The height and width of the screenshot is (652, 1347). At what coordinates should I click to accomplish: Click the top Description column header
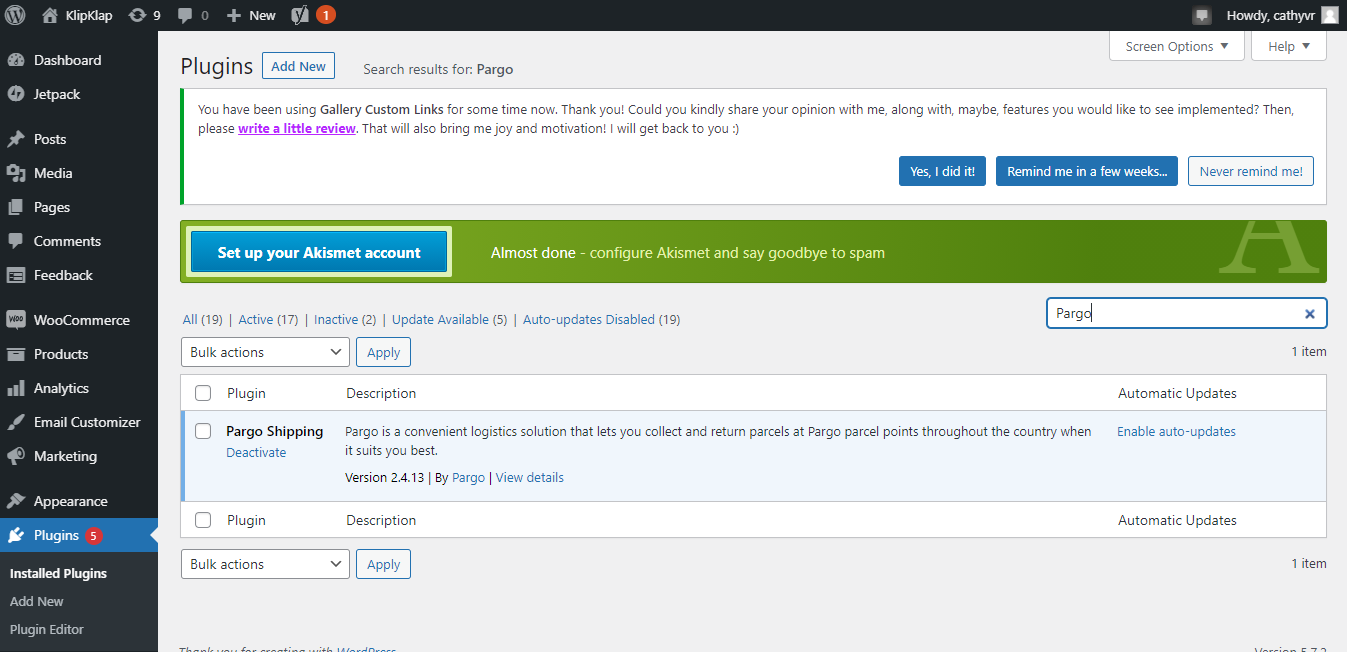coord(381,393)
